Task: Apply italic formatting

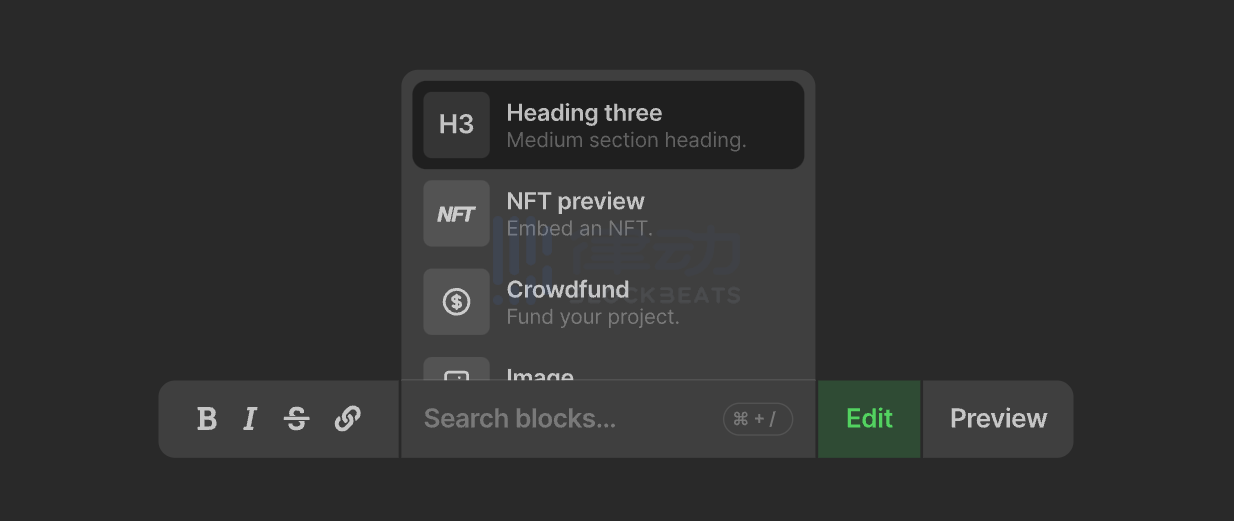Action: (x=251, y=419)
